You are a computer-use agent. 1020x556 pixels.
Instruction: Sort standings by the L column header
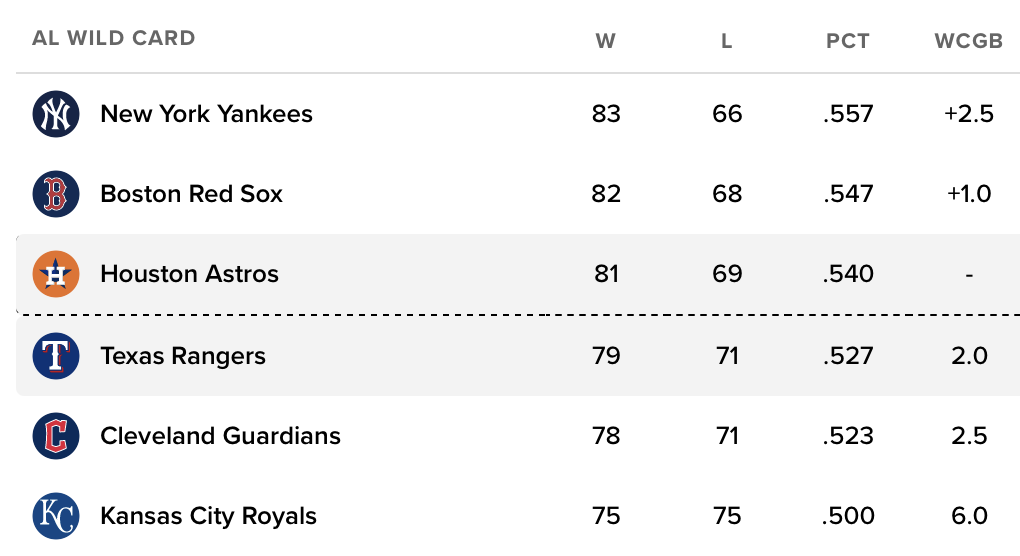click(727, 41)
